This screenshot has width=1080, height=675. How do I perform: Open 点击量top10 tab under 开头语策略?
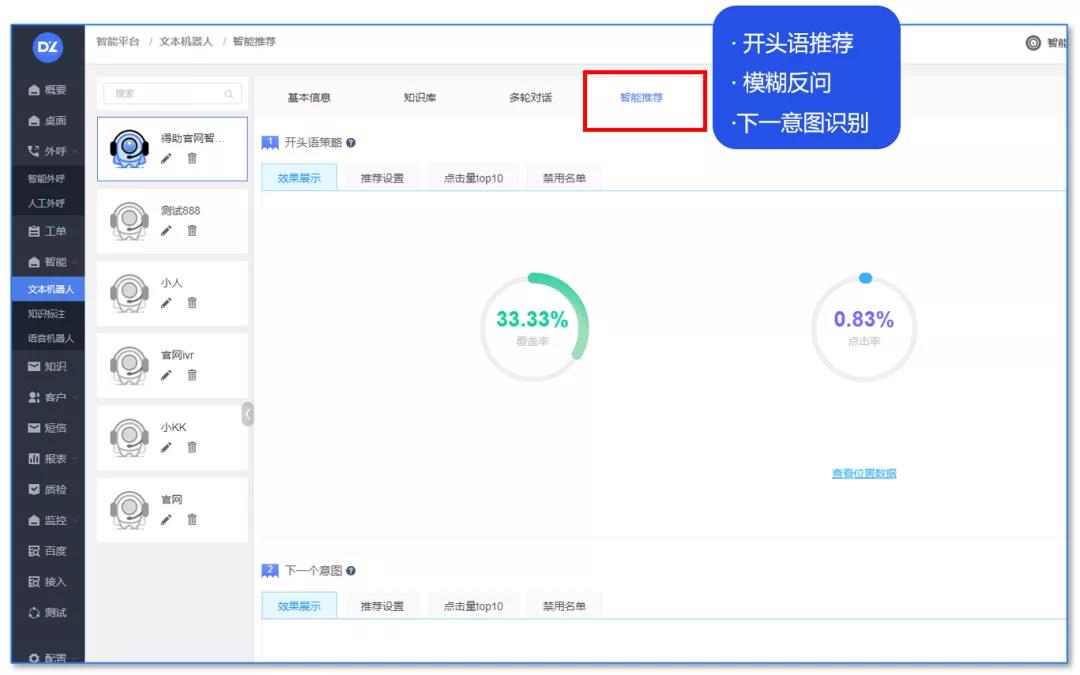pos(473,178)
